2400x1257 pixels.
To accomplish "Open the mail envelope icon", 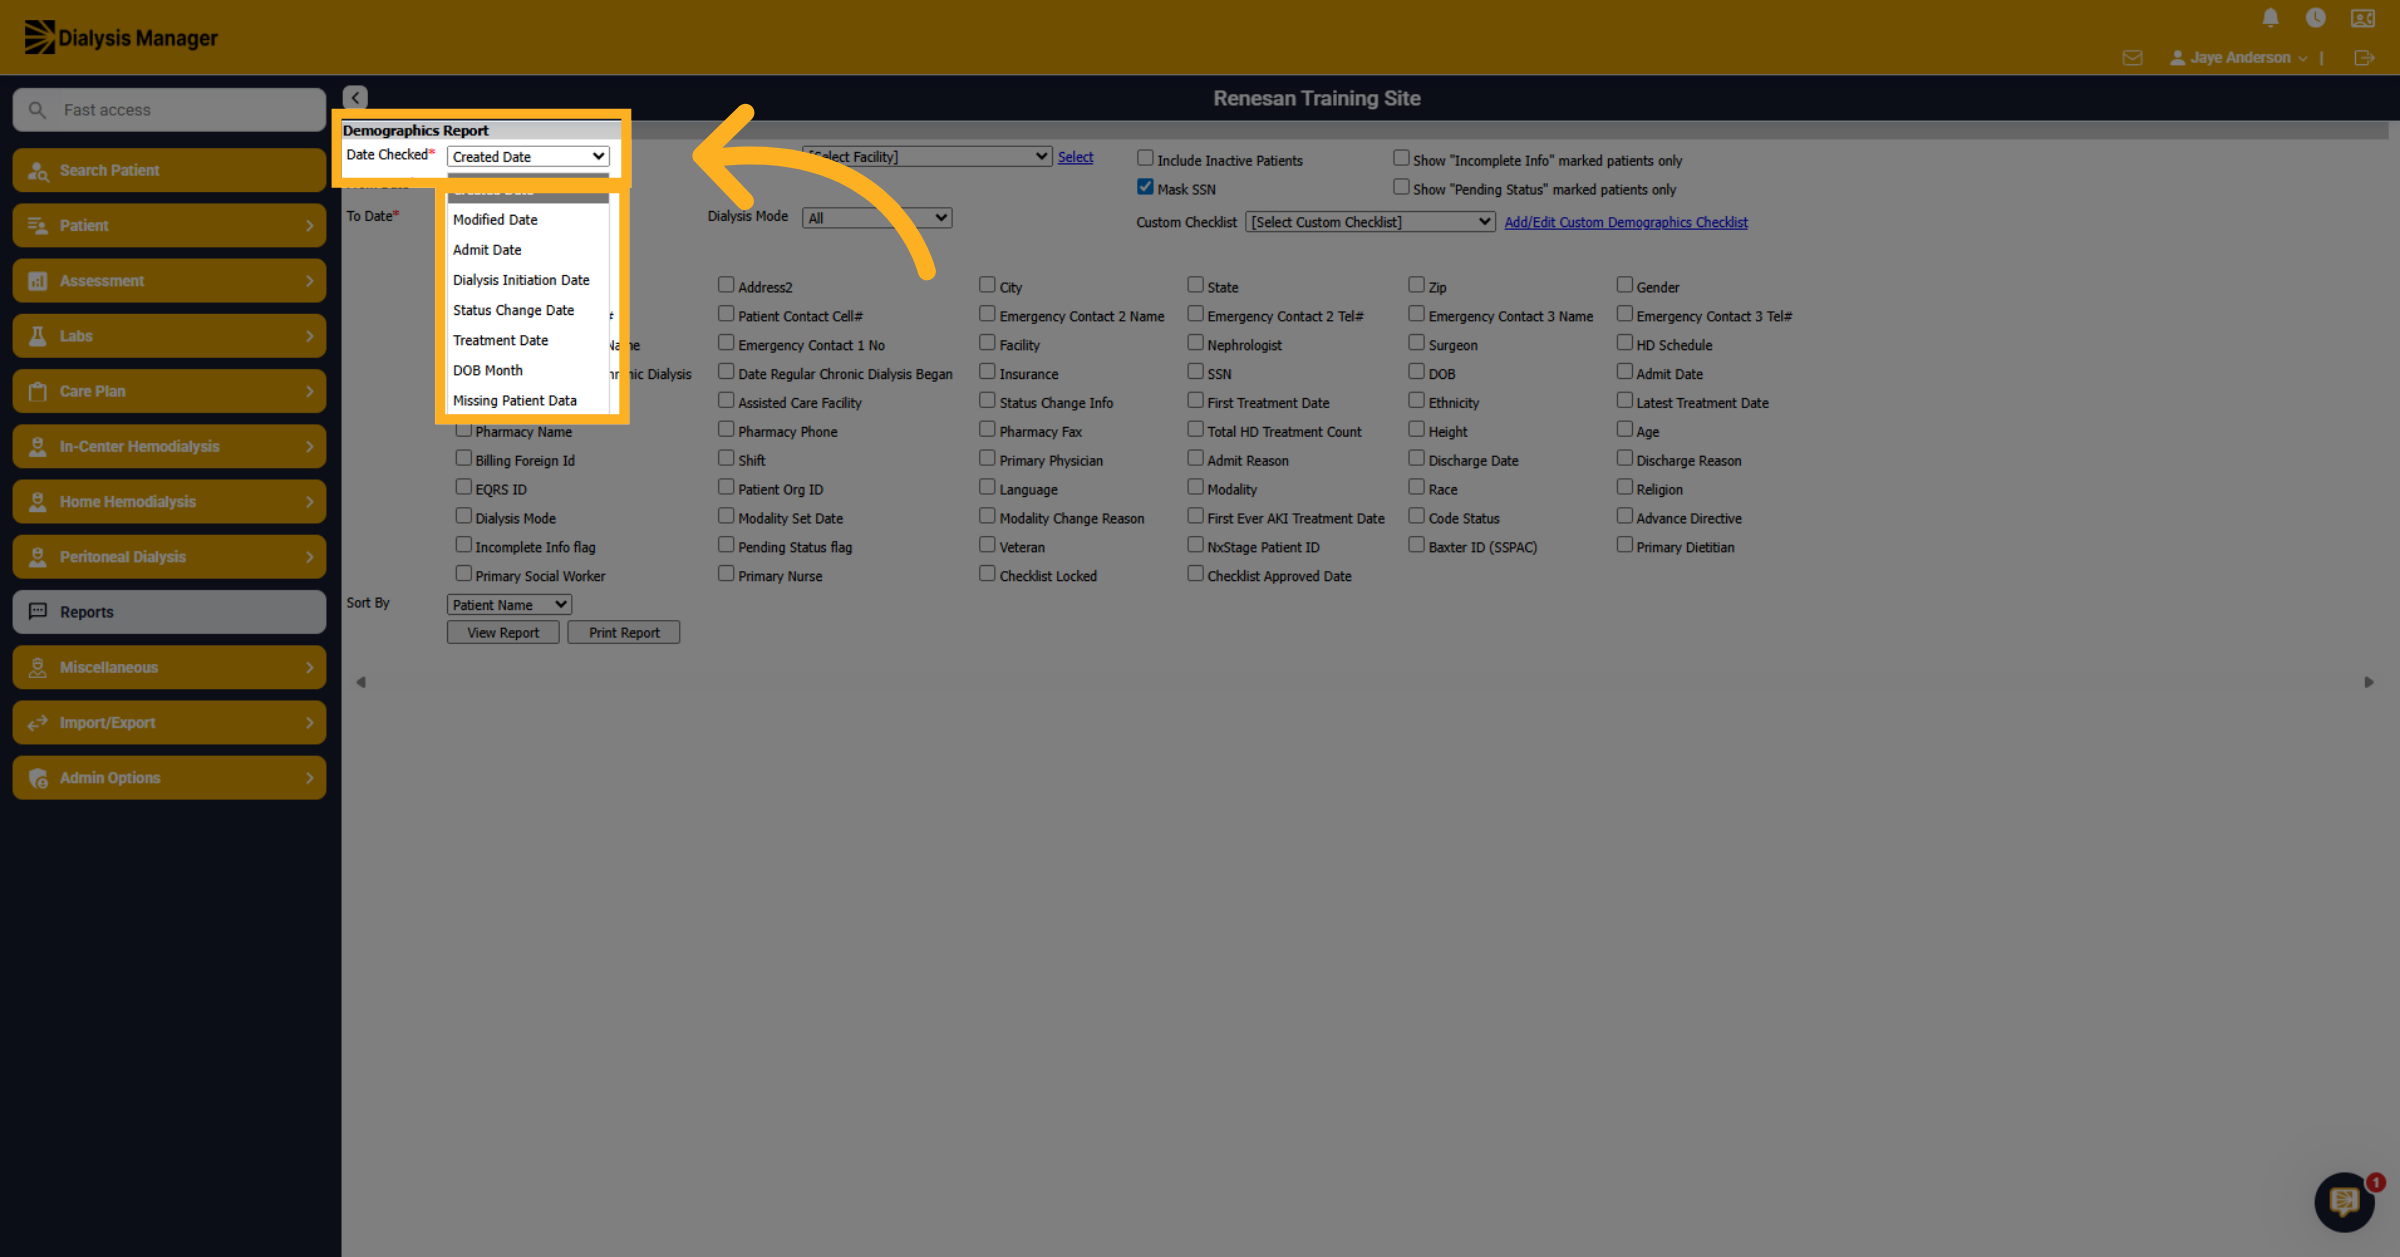I will click(x=2132, y=58).
